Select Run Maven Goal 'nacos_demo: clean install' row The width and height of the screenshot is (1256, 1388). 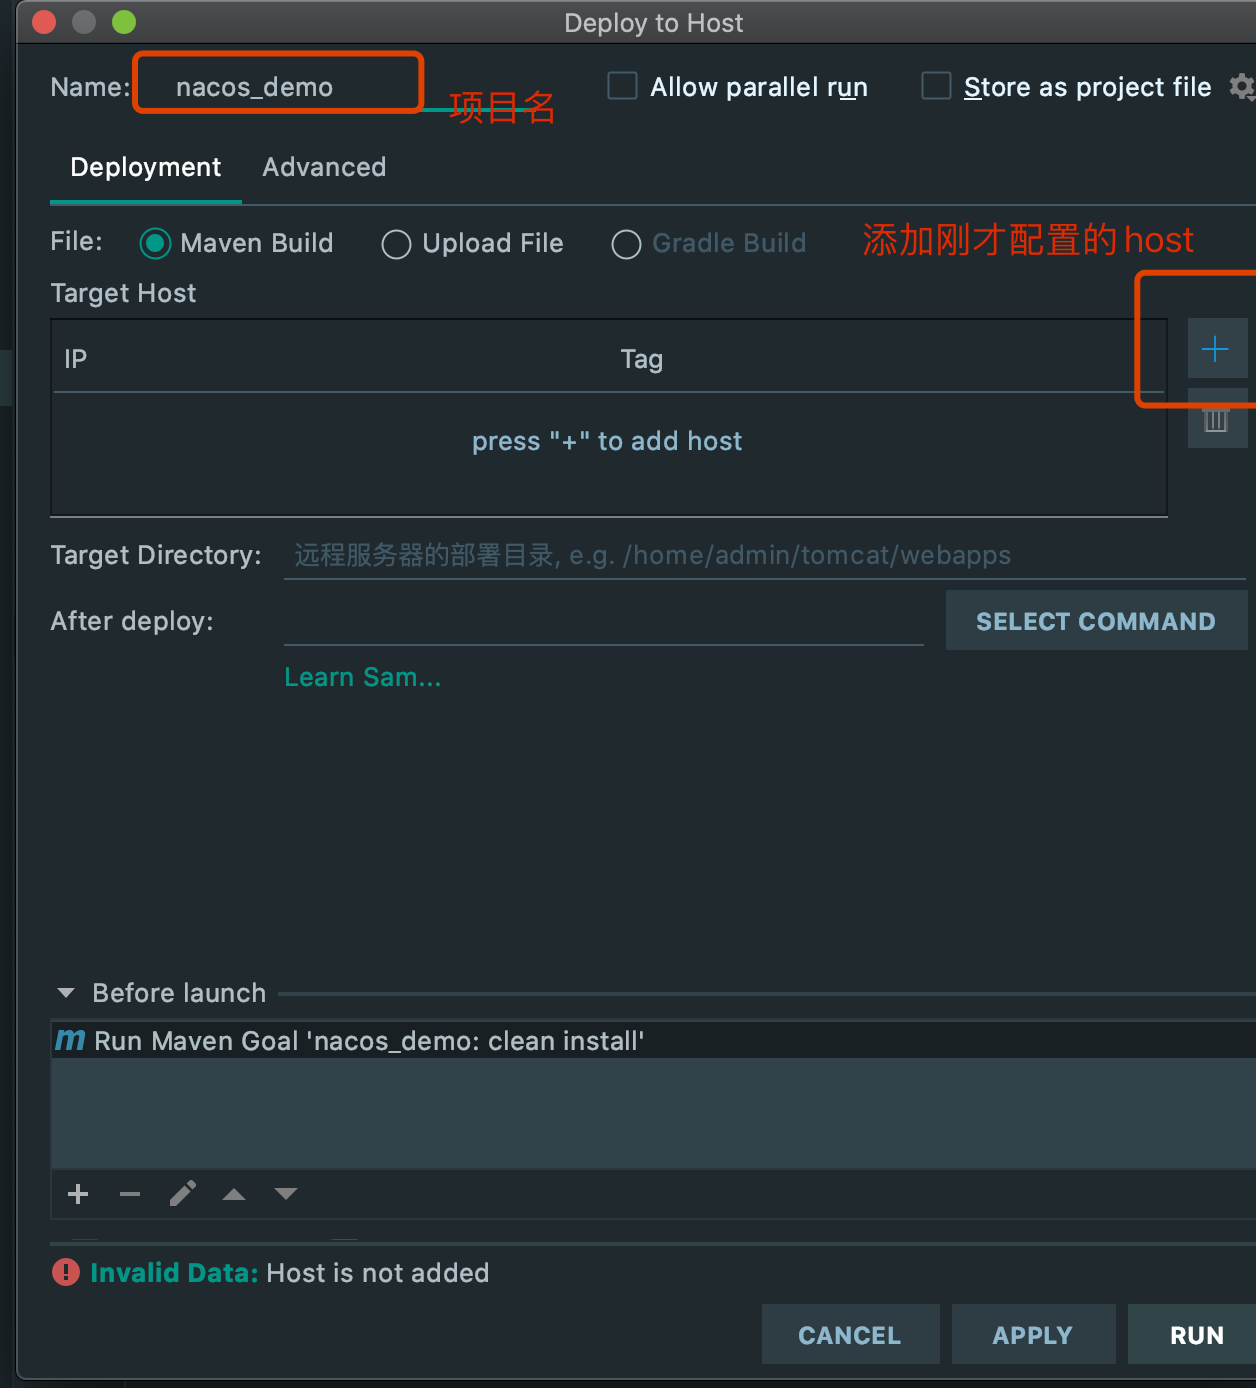[x=654, y=1040]
